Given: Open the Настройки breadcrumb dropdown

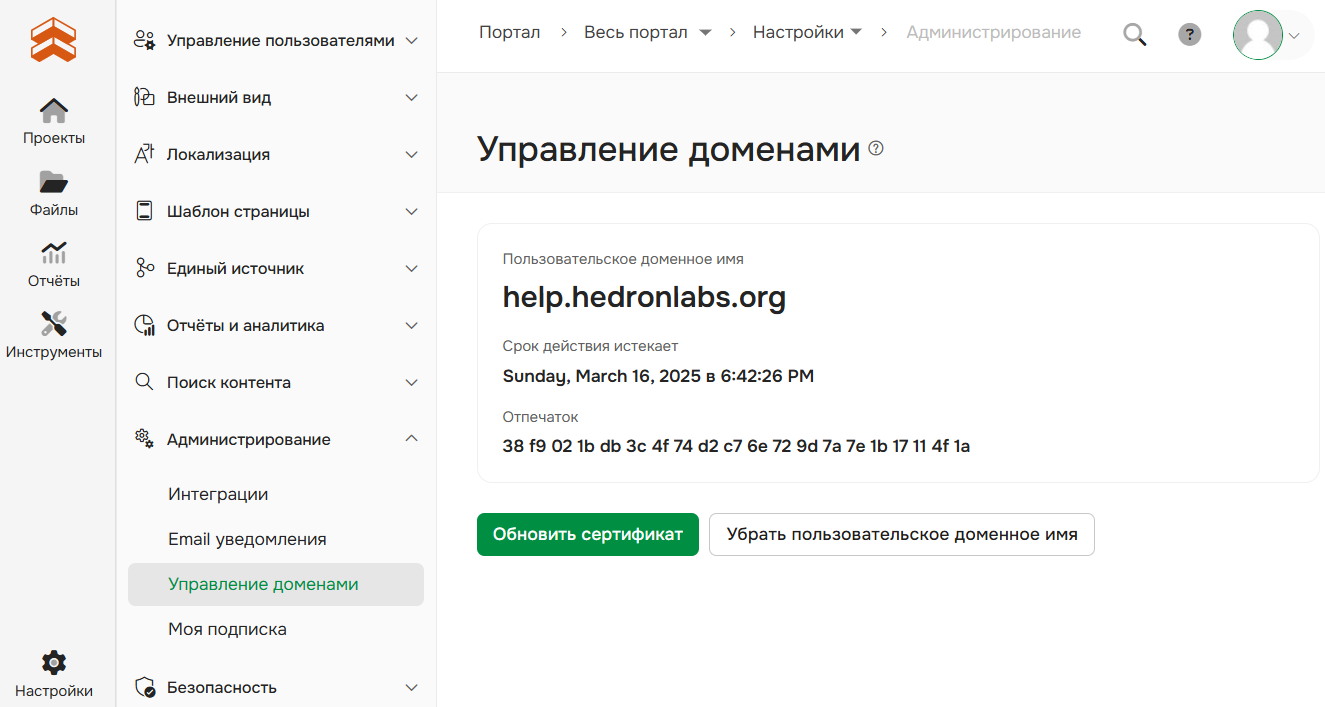Looking at the screenshot, I should click(x=858, y=31).
